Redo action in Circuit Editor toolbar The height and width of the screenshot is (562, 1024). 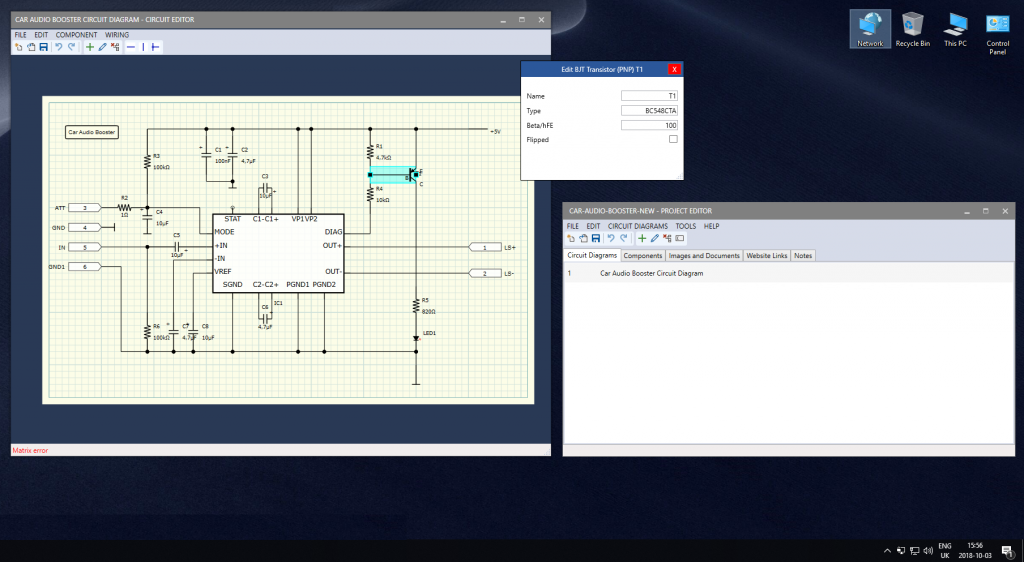[x=72, y=47]
